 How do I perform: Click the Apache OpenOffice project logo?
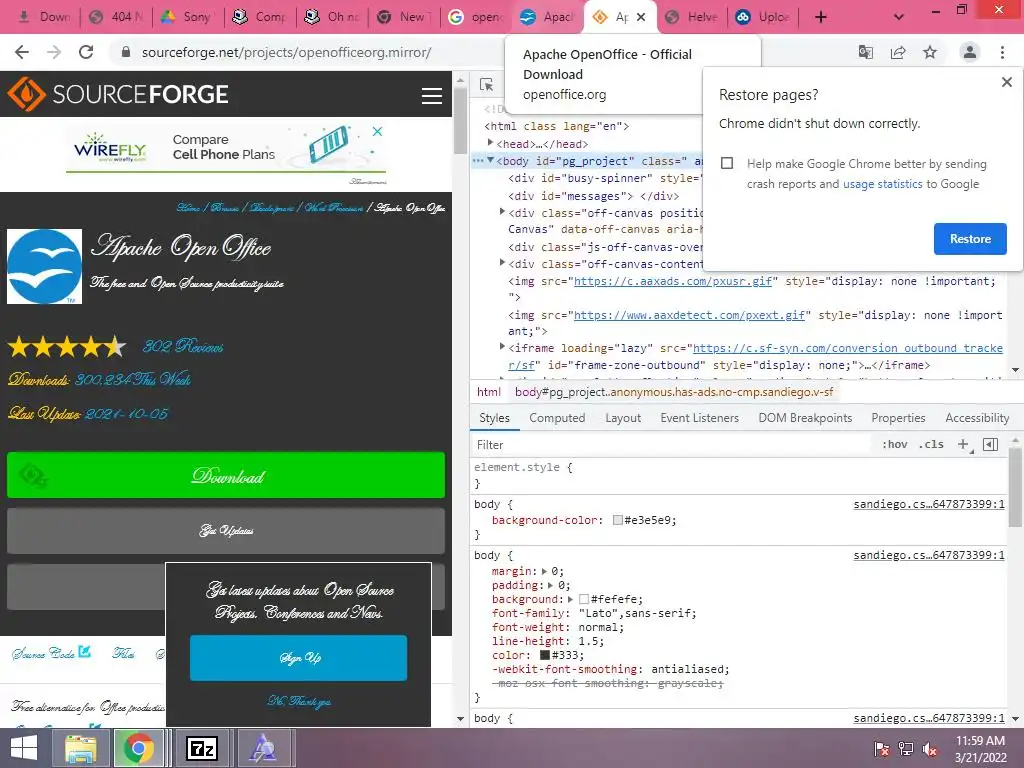click(44, 266)
